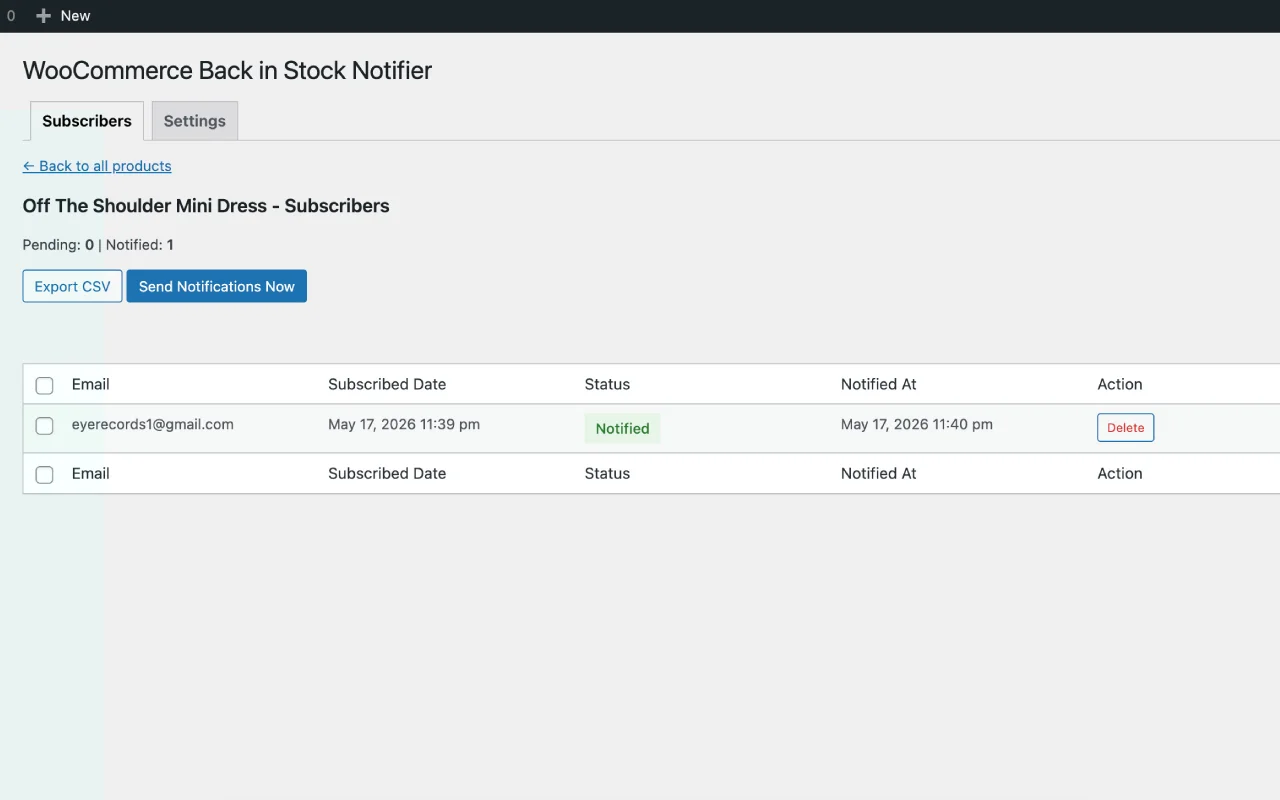Click Off The Shoulder Mini Dress heading
The width and height of the screenshot is (1280, 800).
click(x=206, y=206)
